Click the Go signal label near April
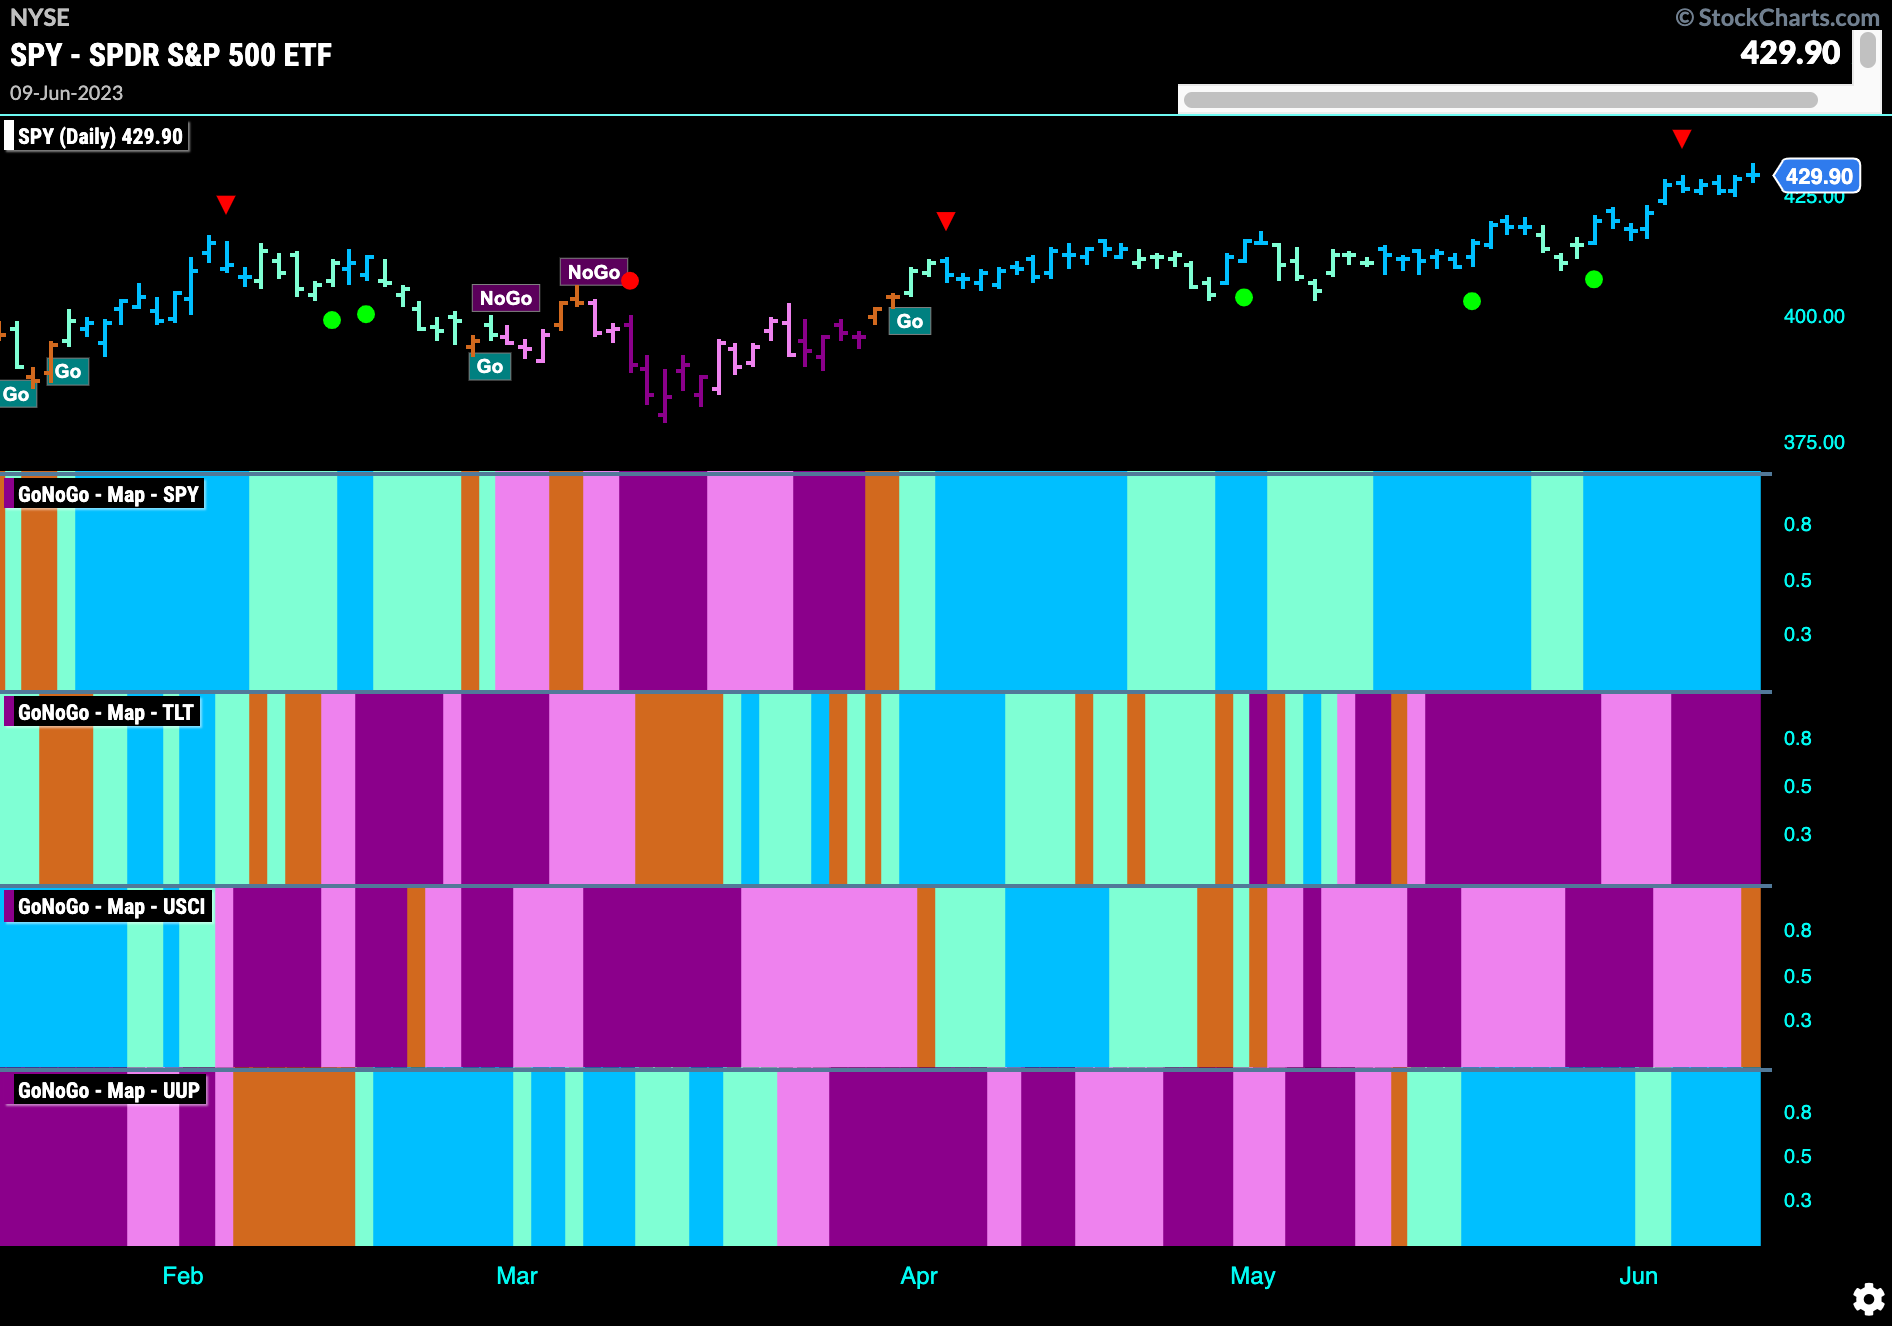 pyautogui.click(x=910, y=321)
